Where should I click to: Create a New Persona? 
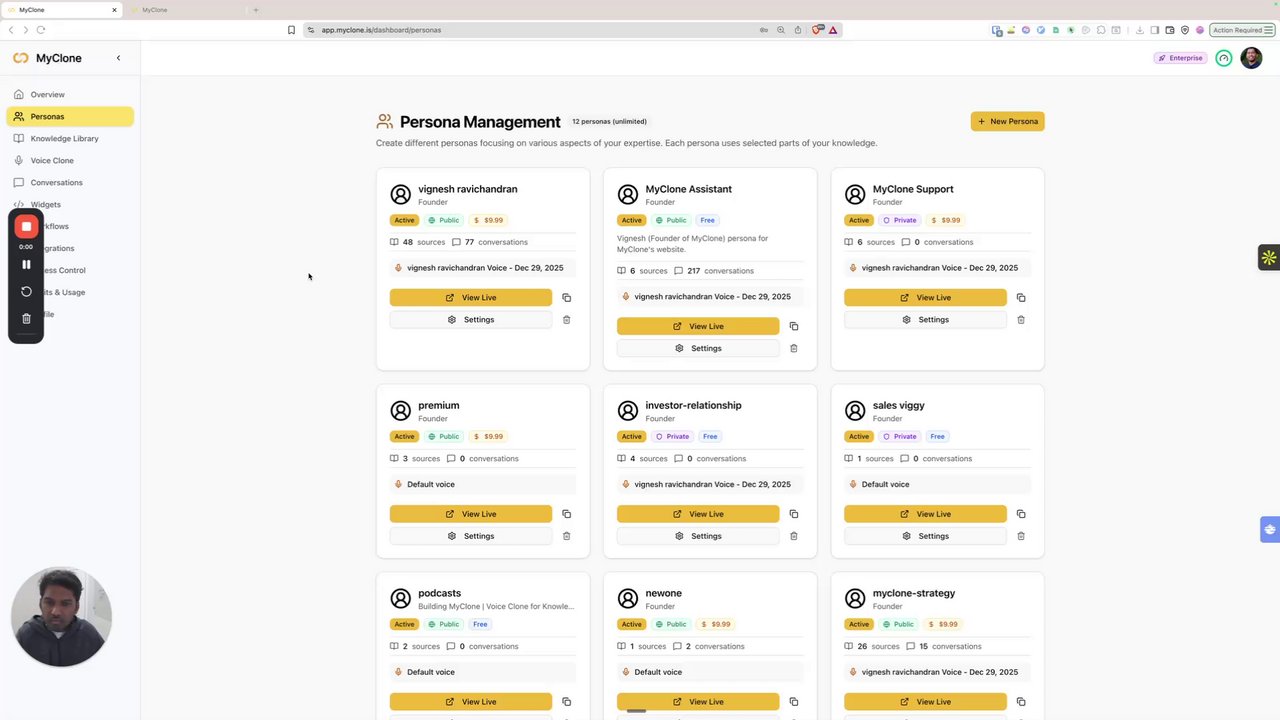(1007, 122)
